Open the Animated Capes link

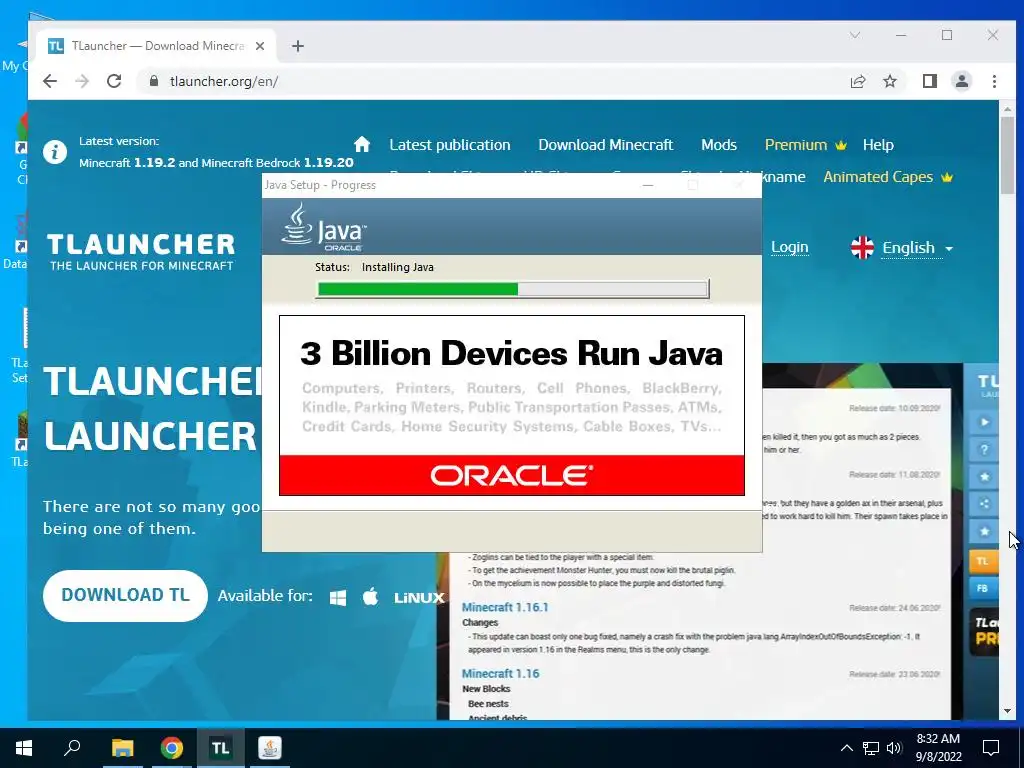point(888,177)
